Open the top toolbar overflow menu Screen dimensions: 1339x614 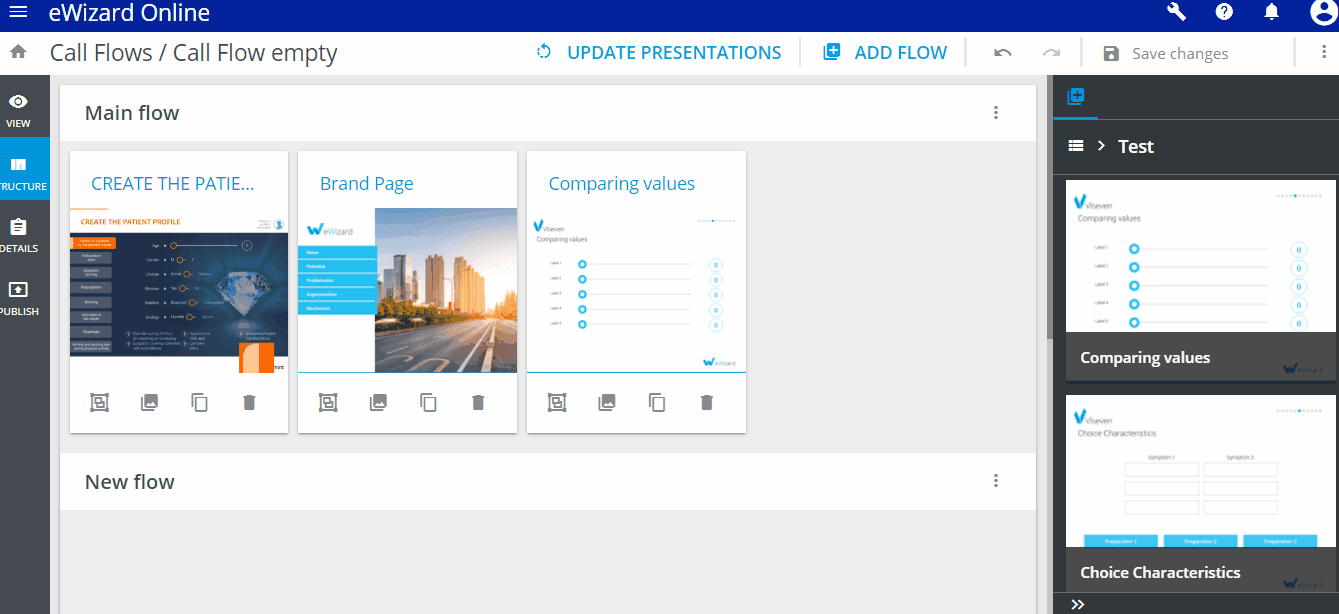pyautogui.click(x=1323, y=53)
